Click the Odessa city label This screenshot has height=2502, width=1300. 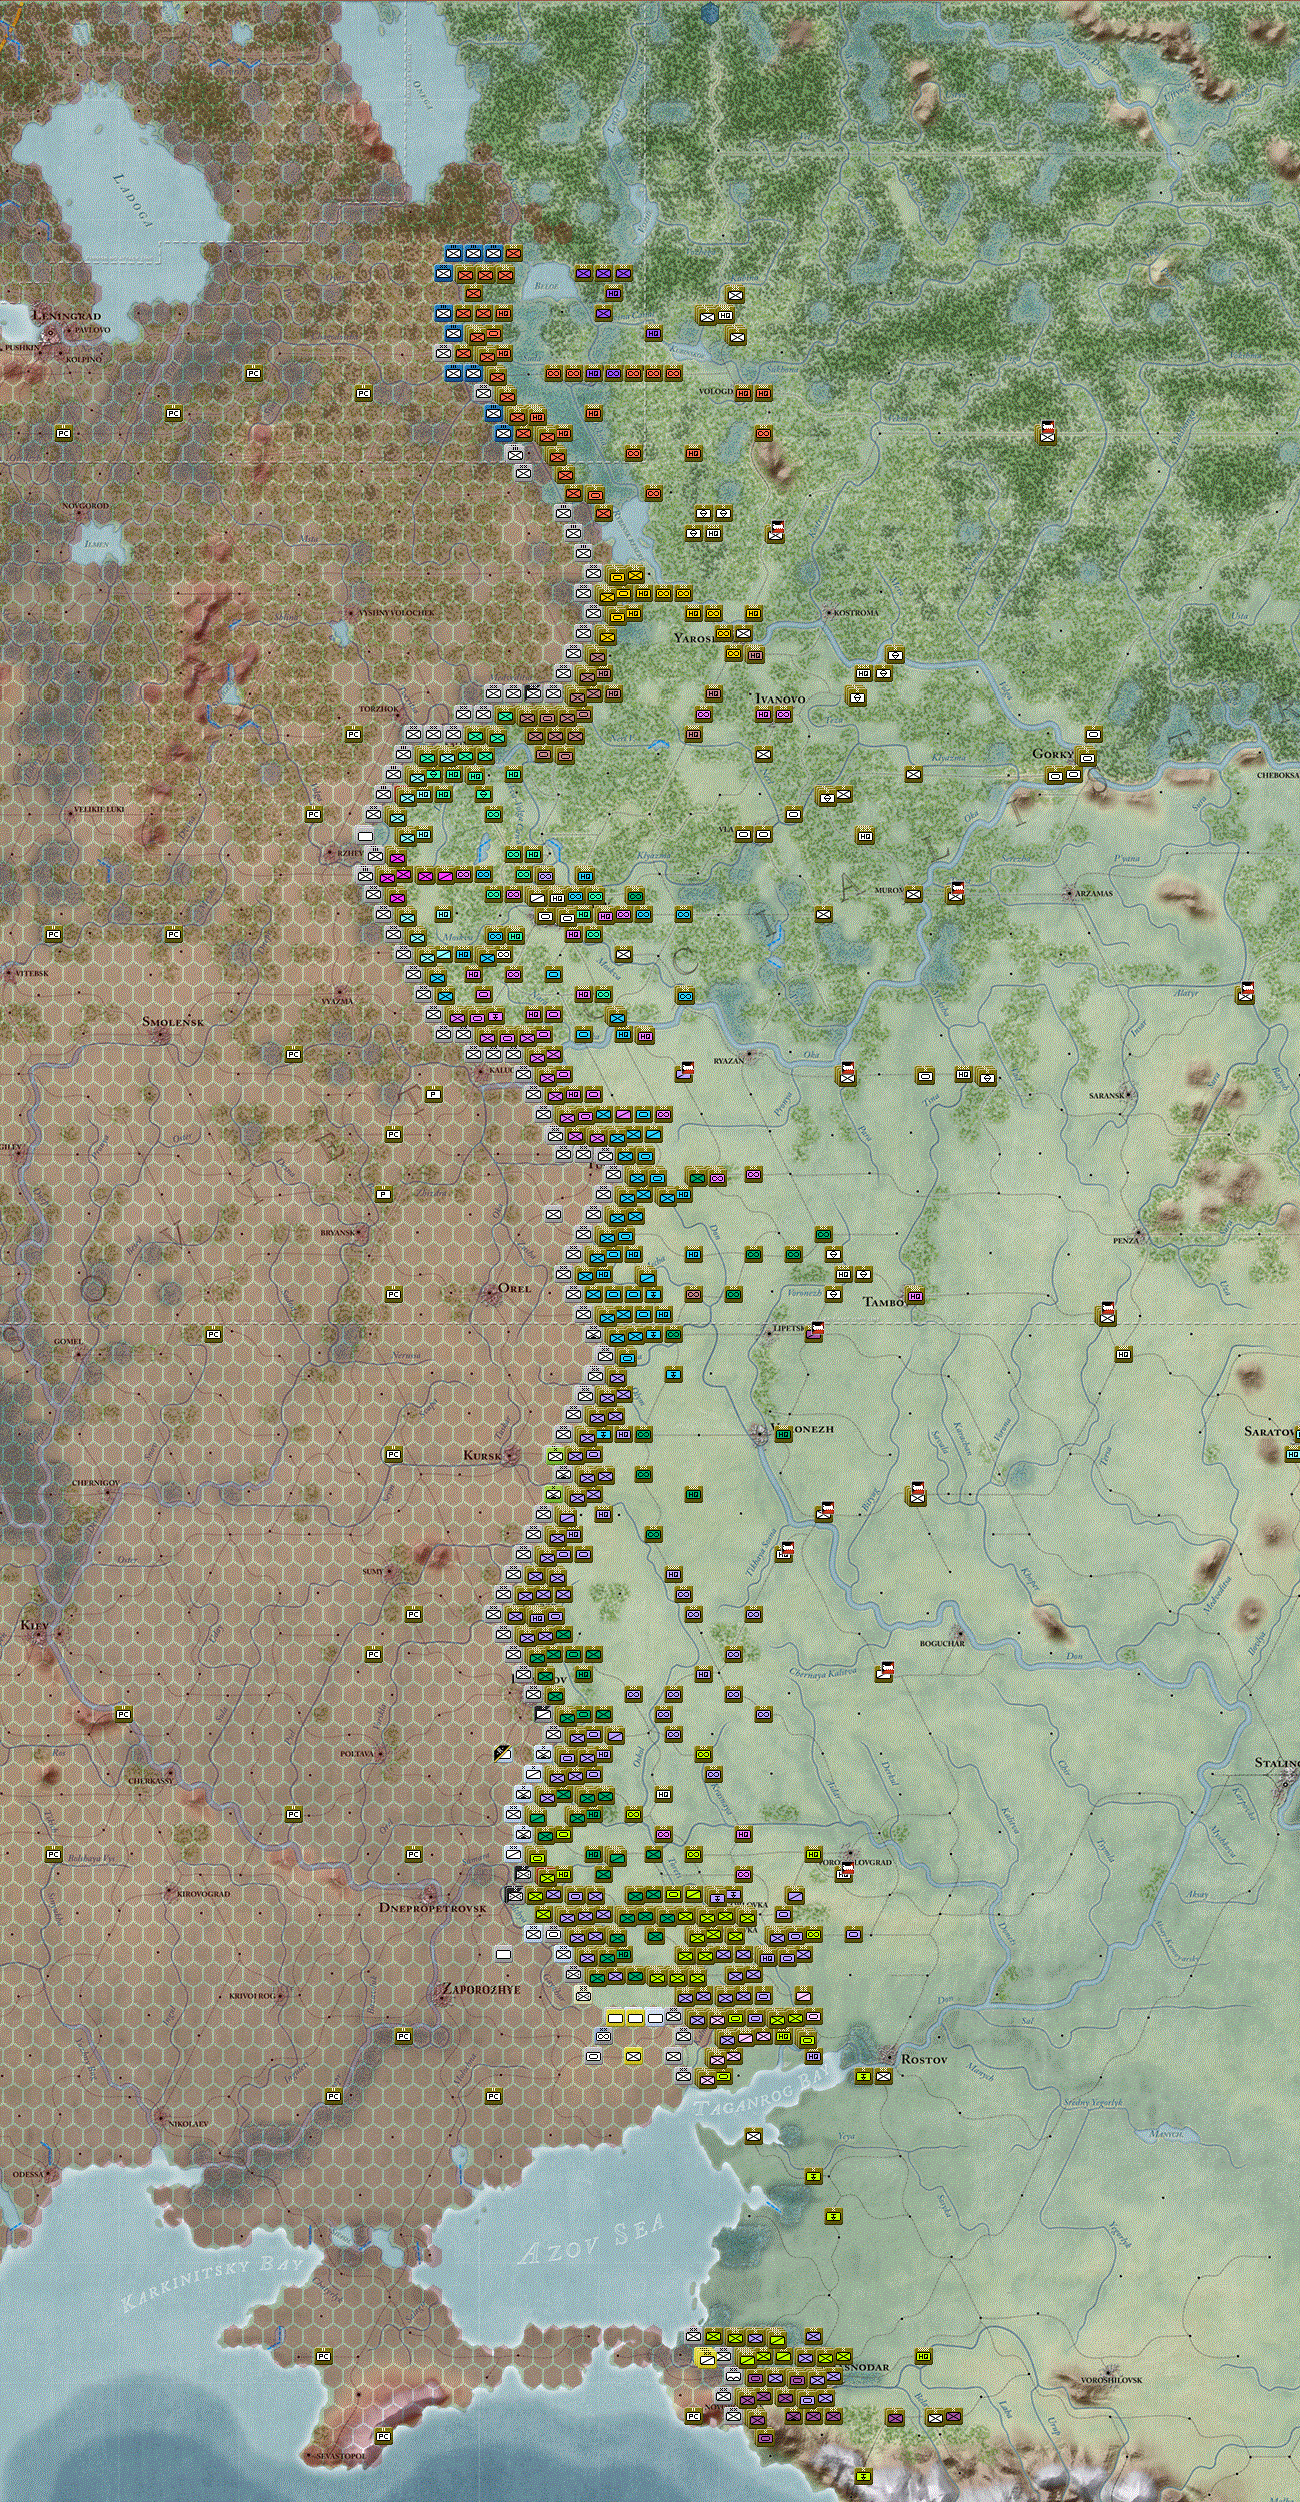point(28,2174)
